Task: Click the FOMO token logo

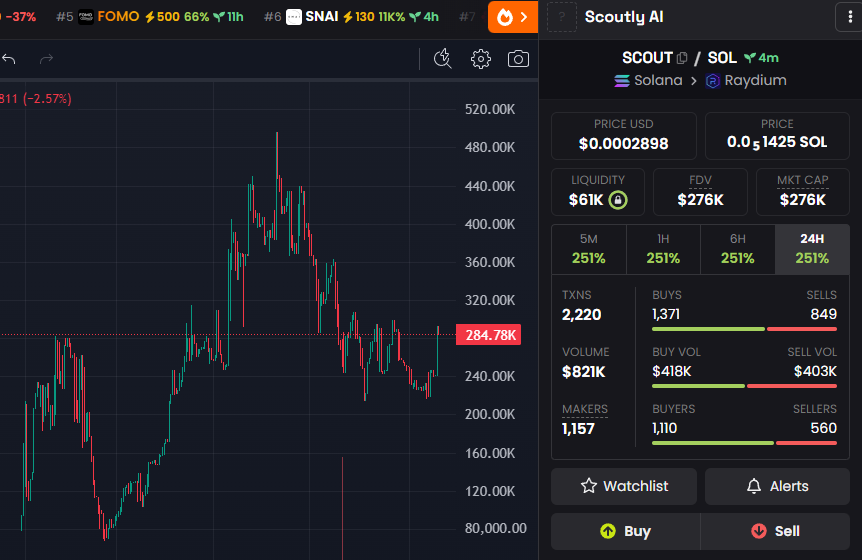Action: [86, 17]
